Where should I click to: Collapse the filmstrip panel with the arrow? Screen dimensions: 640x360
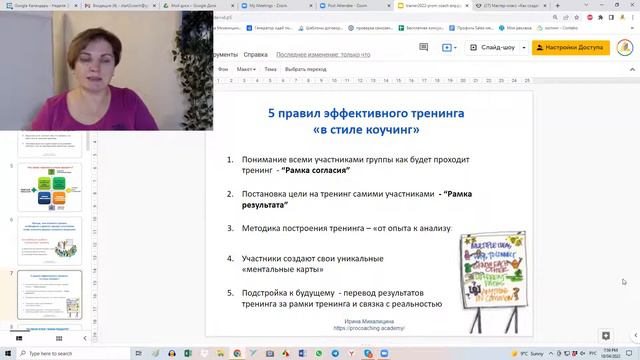tap(85, 338)
